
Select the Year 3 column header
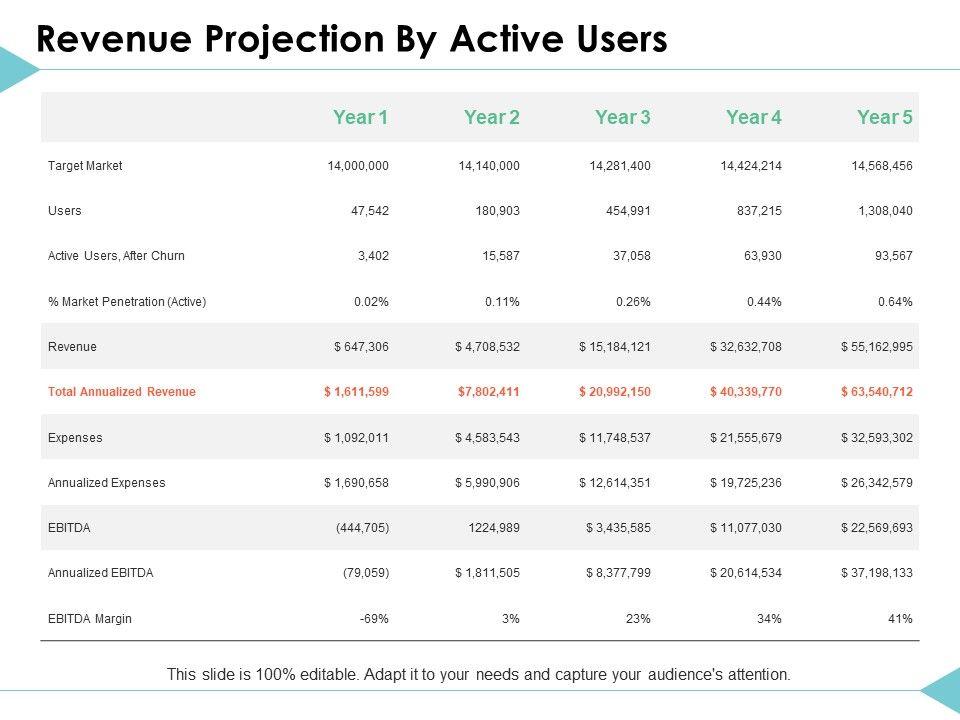(x=622, y=118)
